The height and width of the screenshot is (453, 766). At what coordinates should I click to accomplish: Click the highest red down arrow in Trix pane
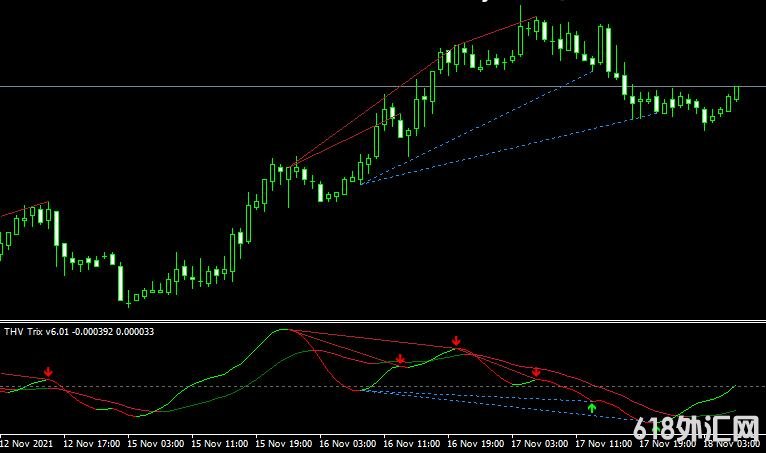pos(456,341)
